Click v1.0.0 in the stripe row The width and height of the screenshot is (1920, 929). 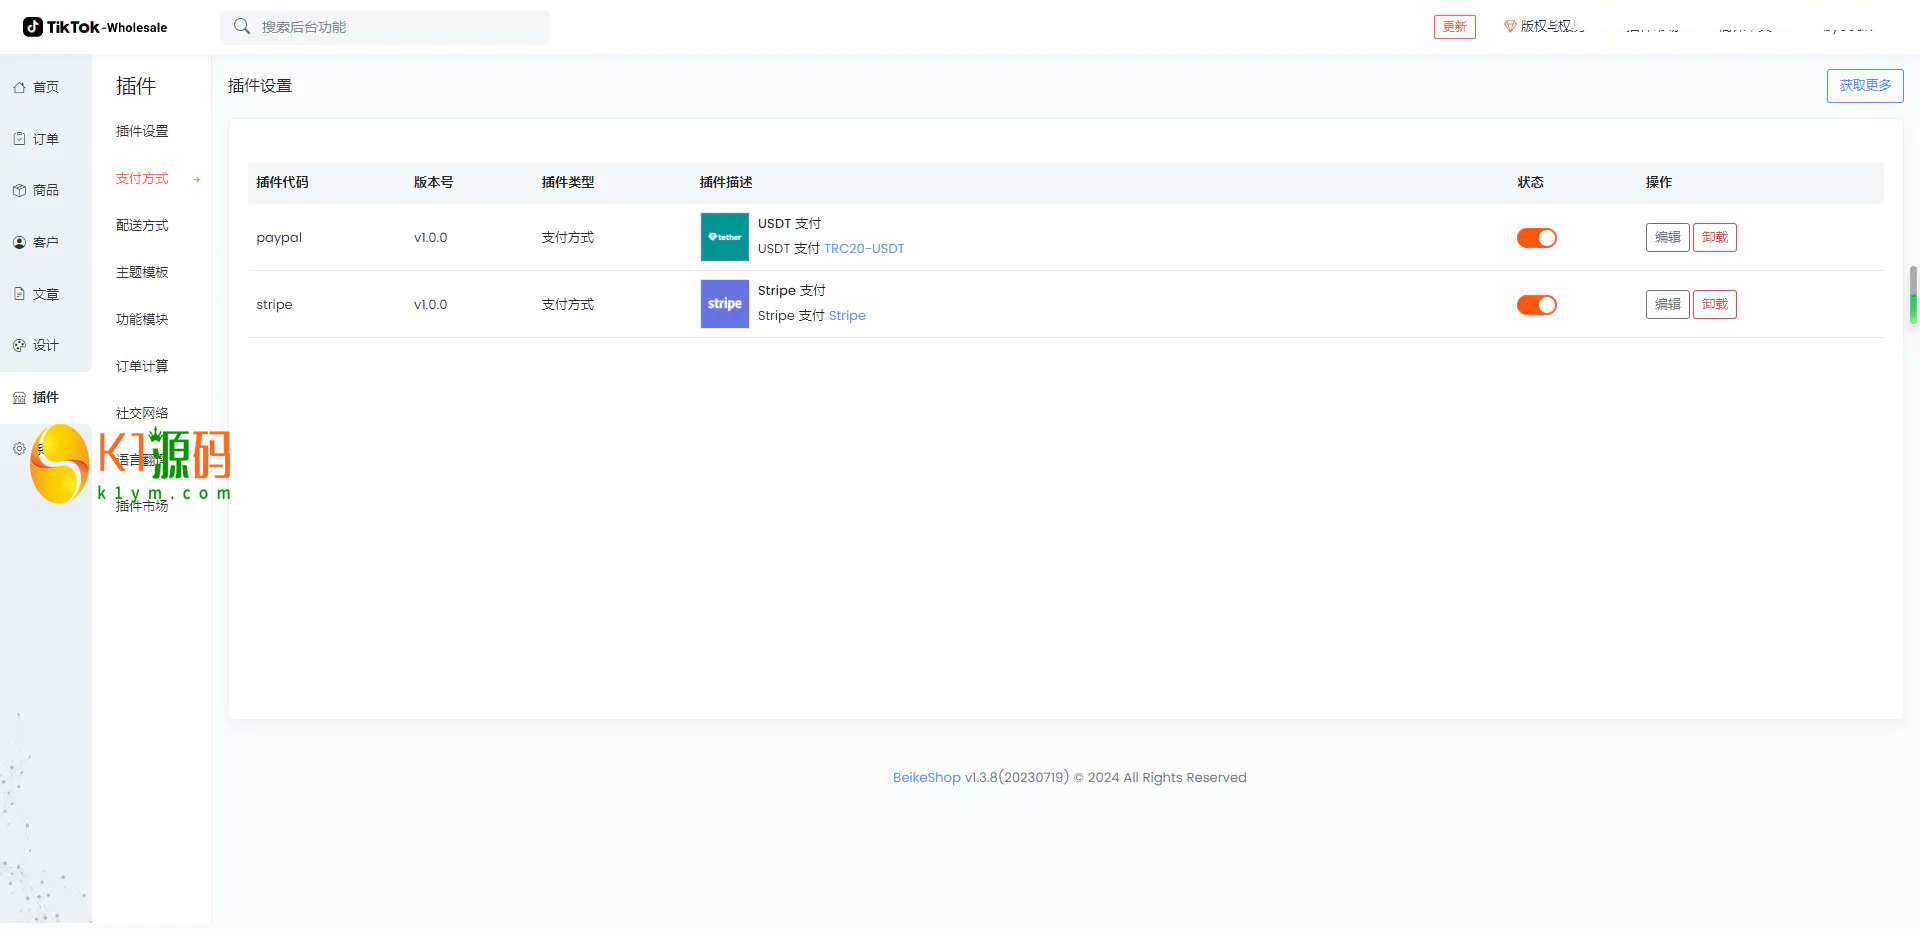point(431,305)
